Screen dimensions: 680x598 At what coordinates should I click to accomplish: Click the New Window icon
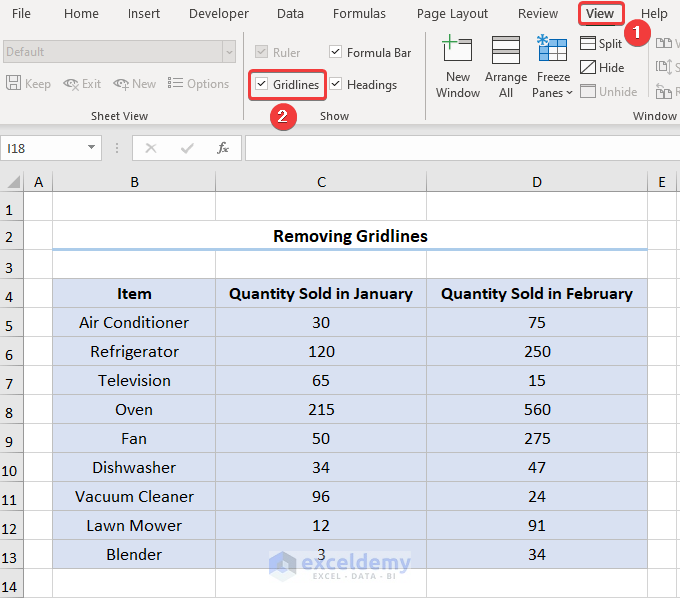pyautogui.click(x=458, y=52)
